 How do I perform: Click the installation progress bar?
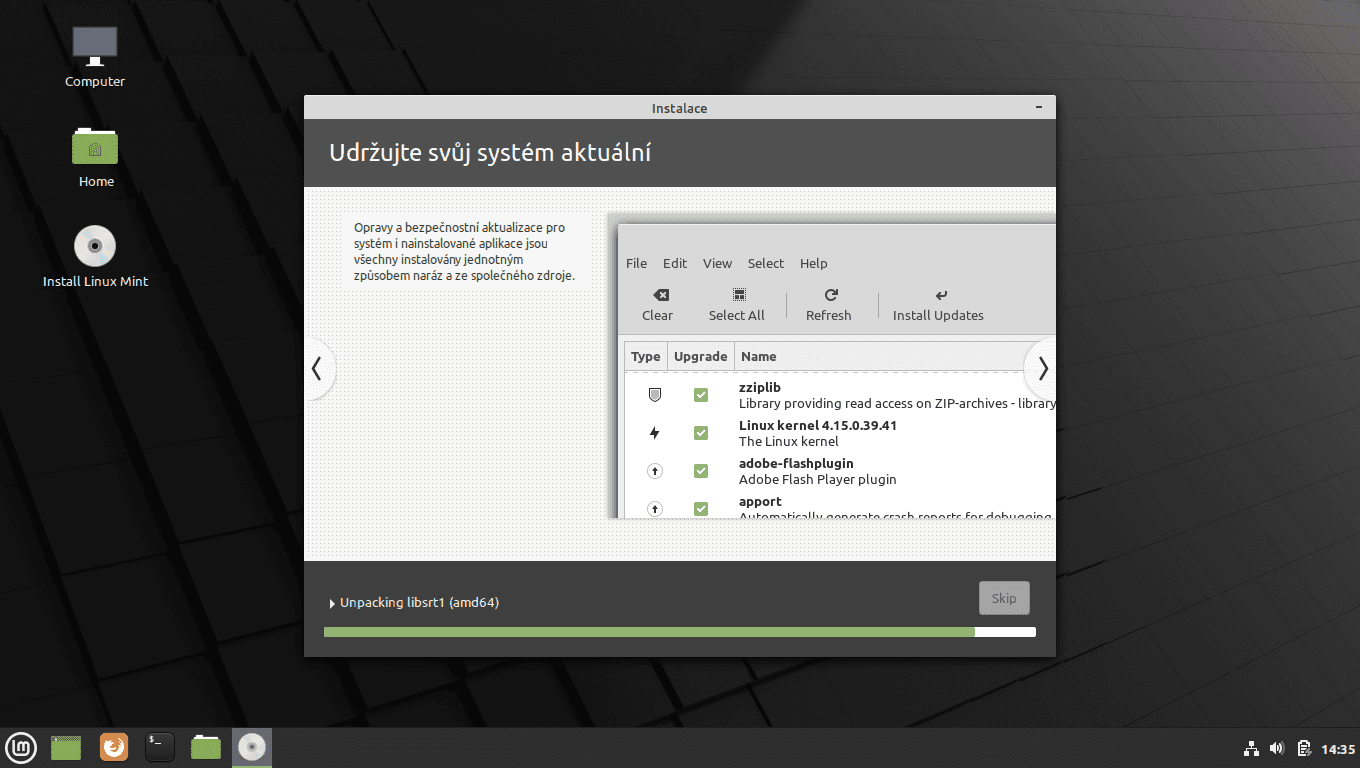click(679, 631)
